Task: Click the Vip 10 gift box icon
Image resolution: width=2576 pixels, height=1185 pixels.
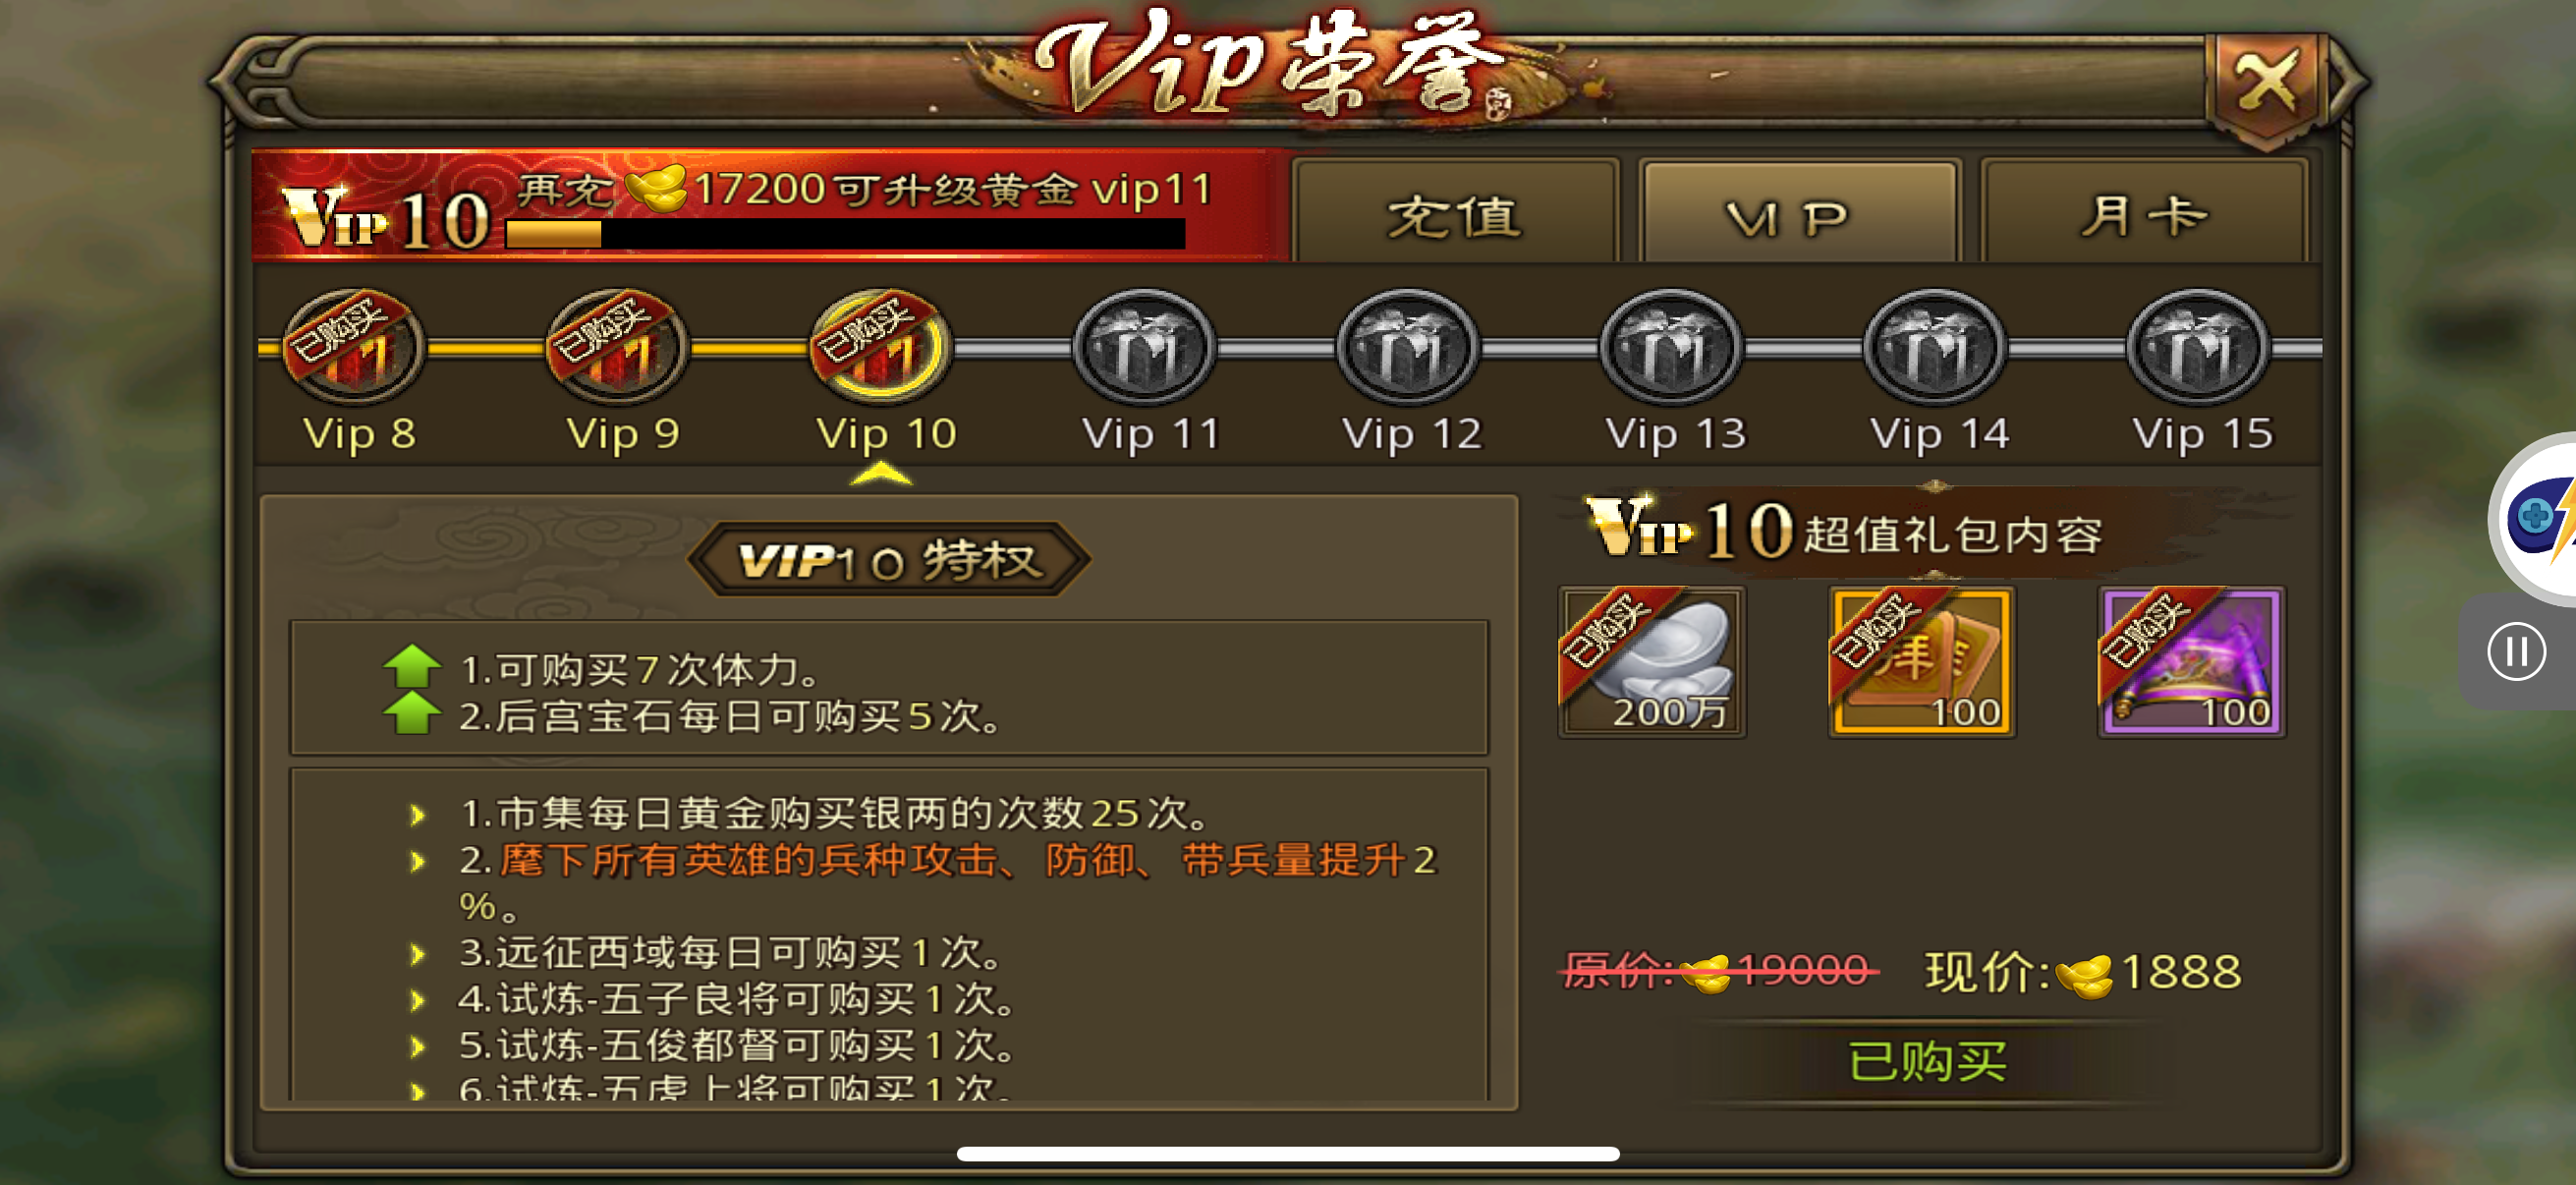Action: coord(881,348)
